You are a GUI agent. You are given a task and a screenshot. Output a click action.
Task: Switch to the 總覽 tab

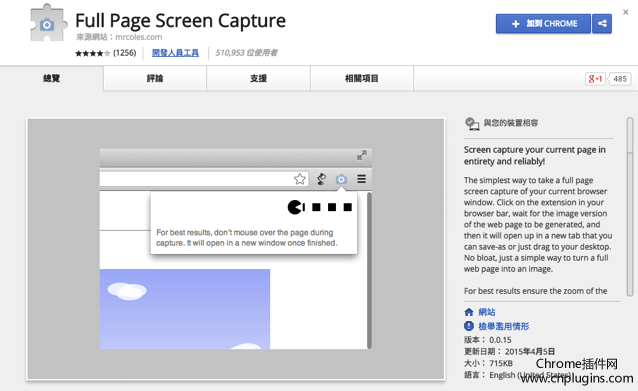pyautogui.click(x=52, y=78)
